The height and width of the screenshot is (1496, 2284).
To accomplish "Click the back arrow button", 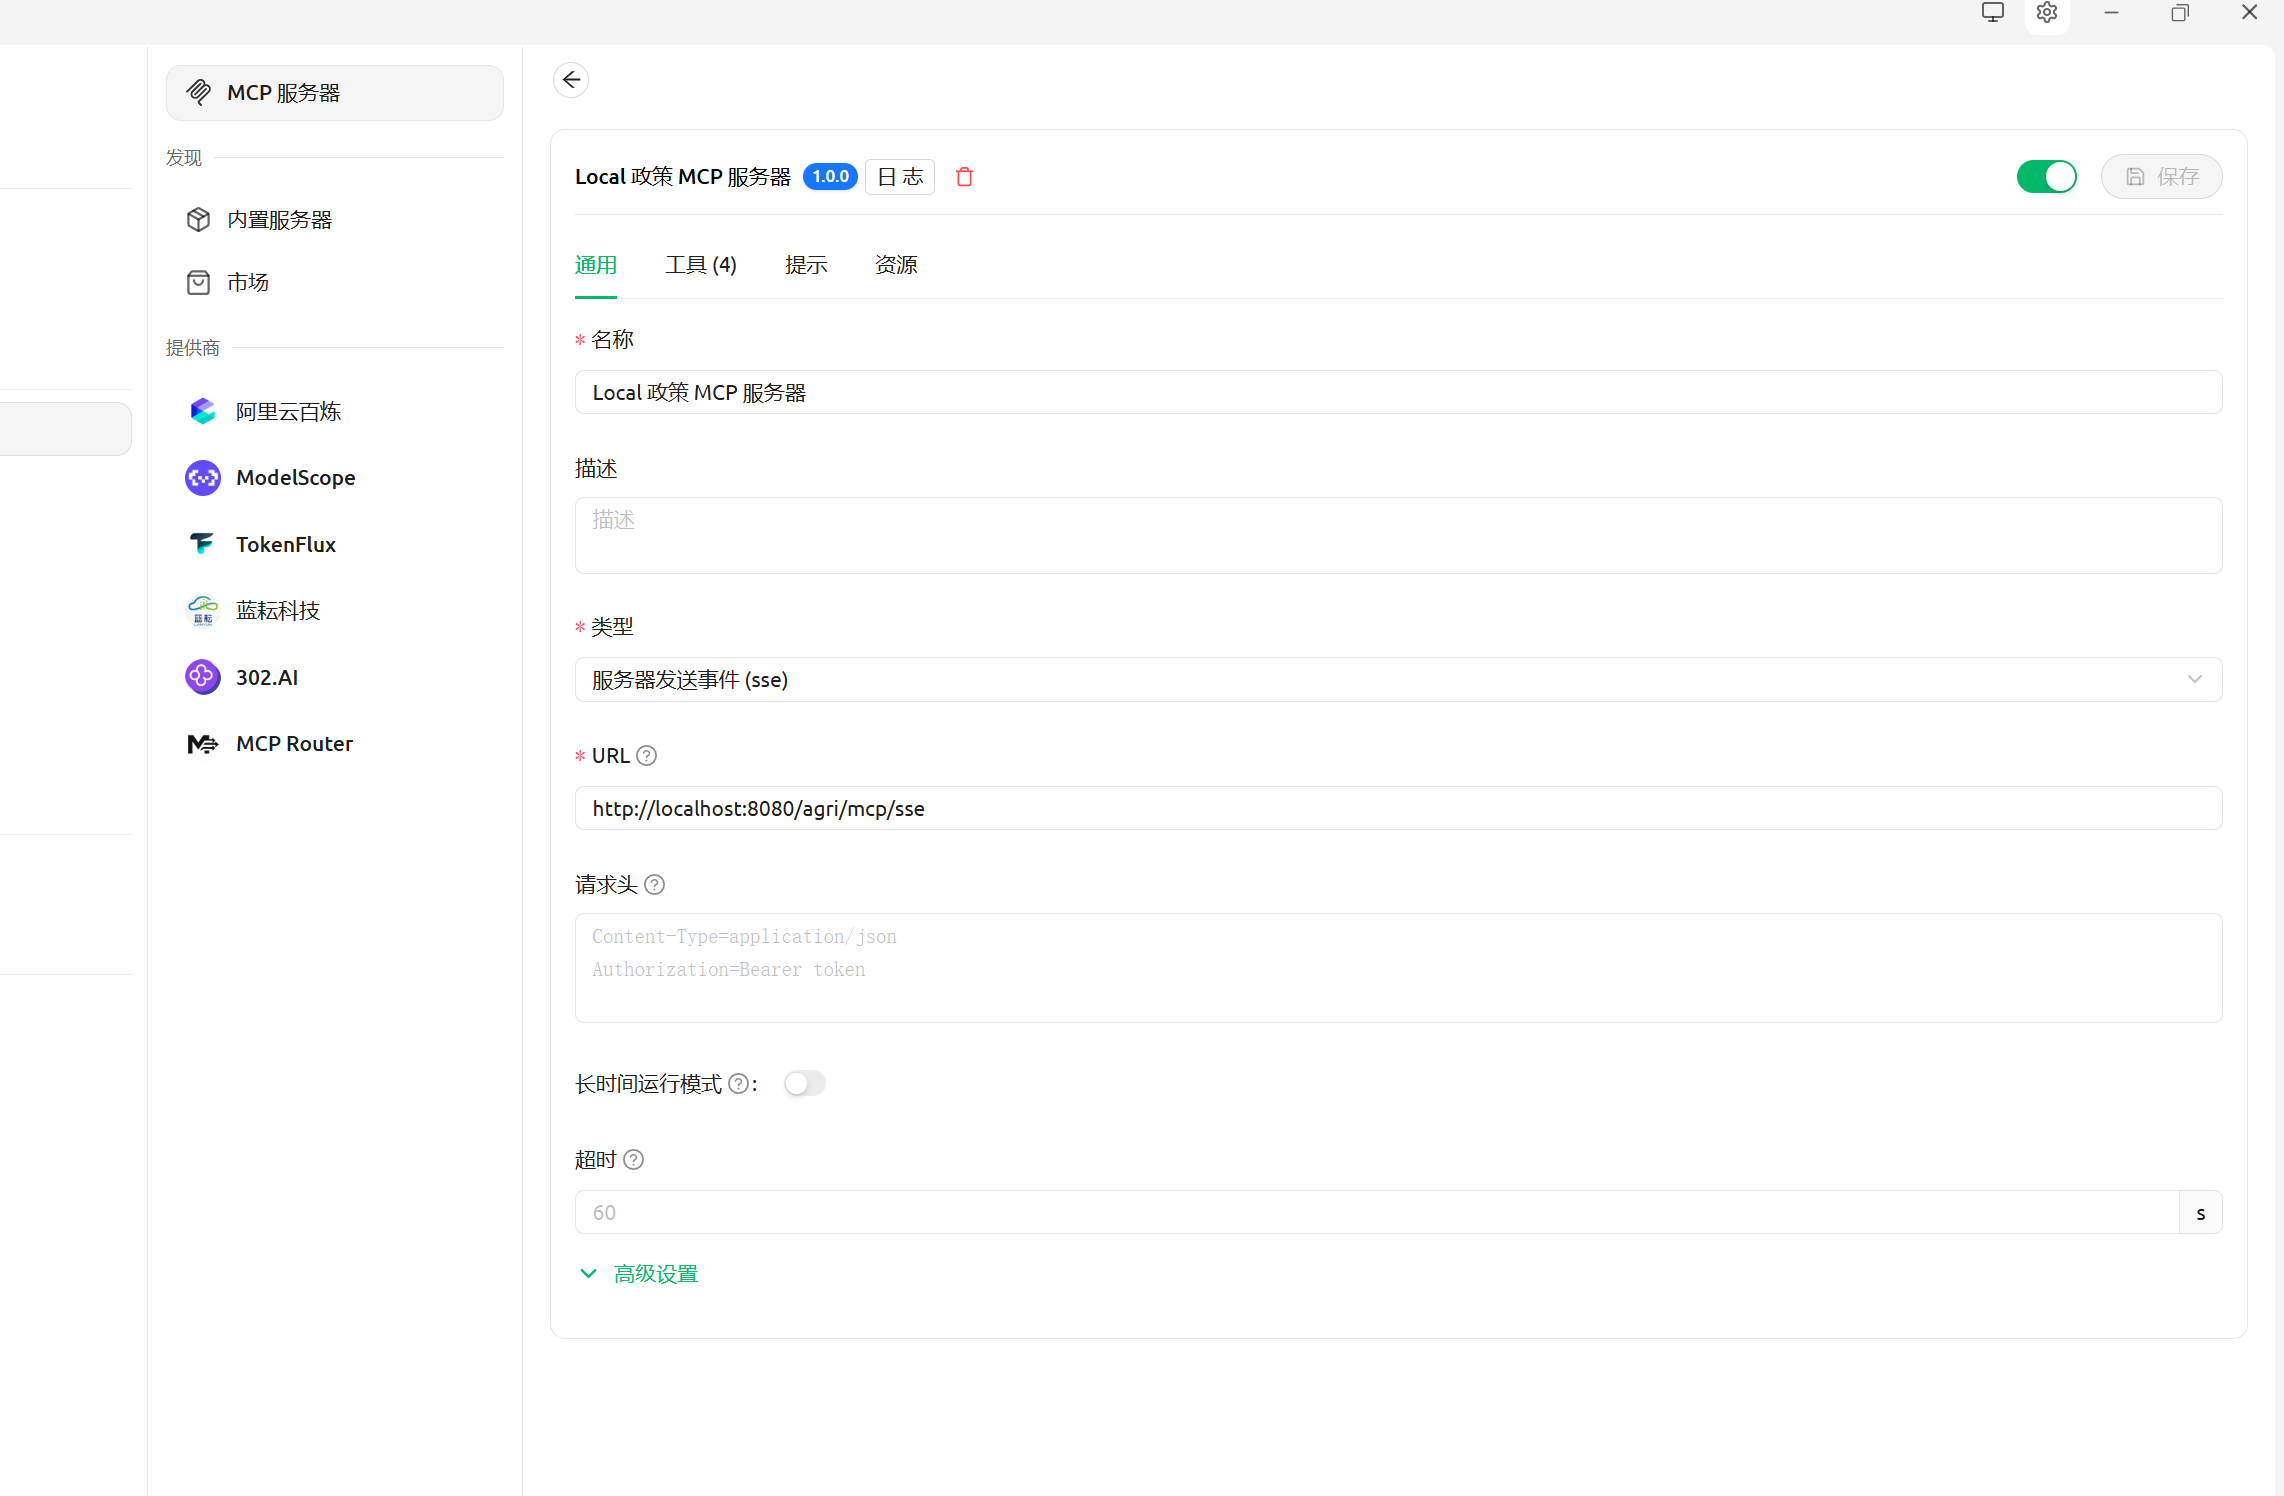I will point(571,80).
